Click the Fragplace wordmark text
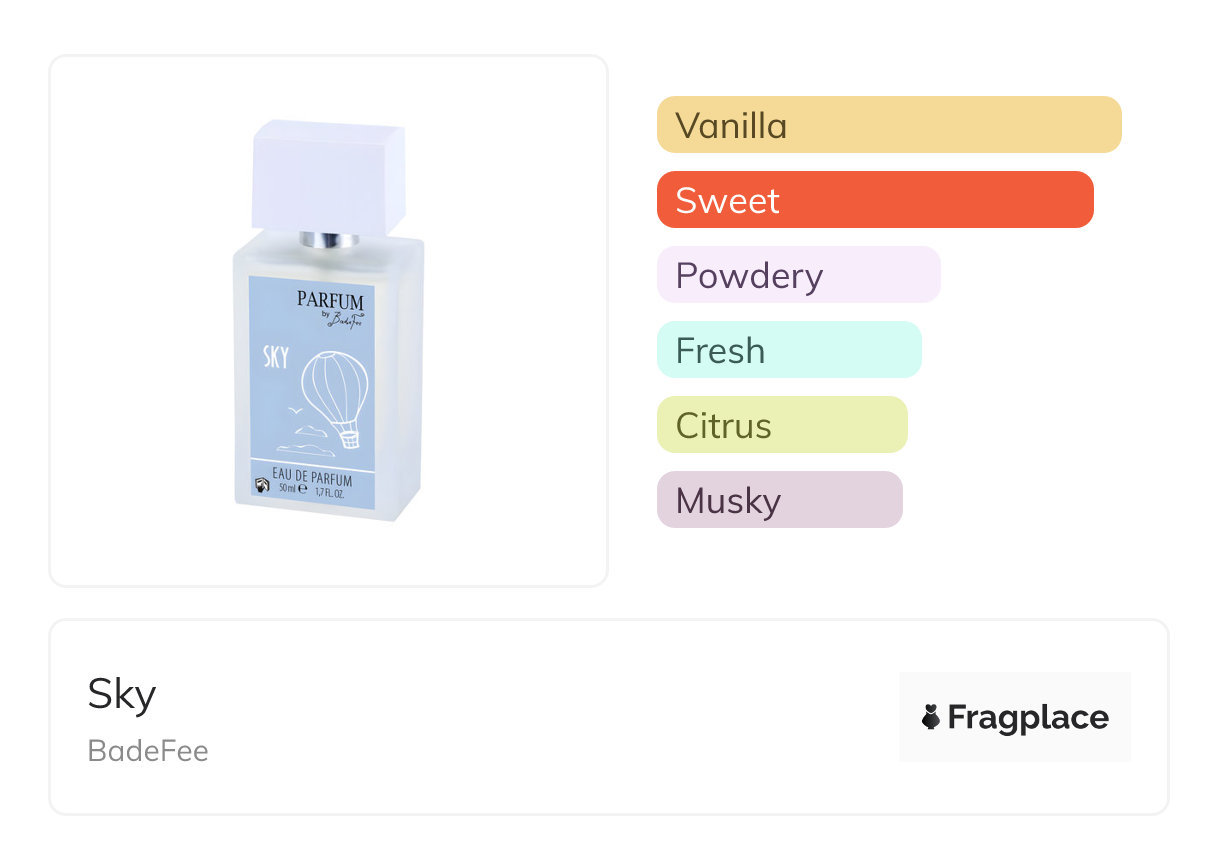Screen dimensions: 1218x864 (1028, 717)
